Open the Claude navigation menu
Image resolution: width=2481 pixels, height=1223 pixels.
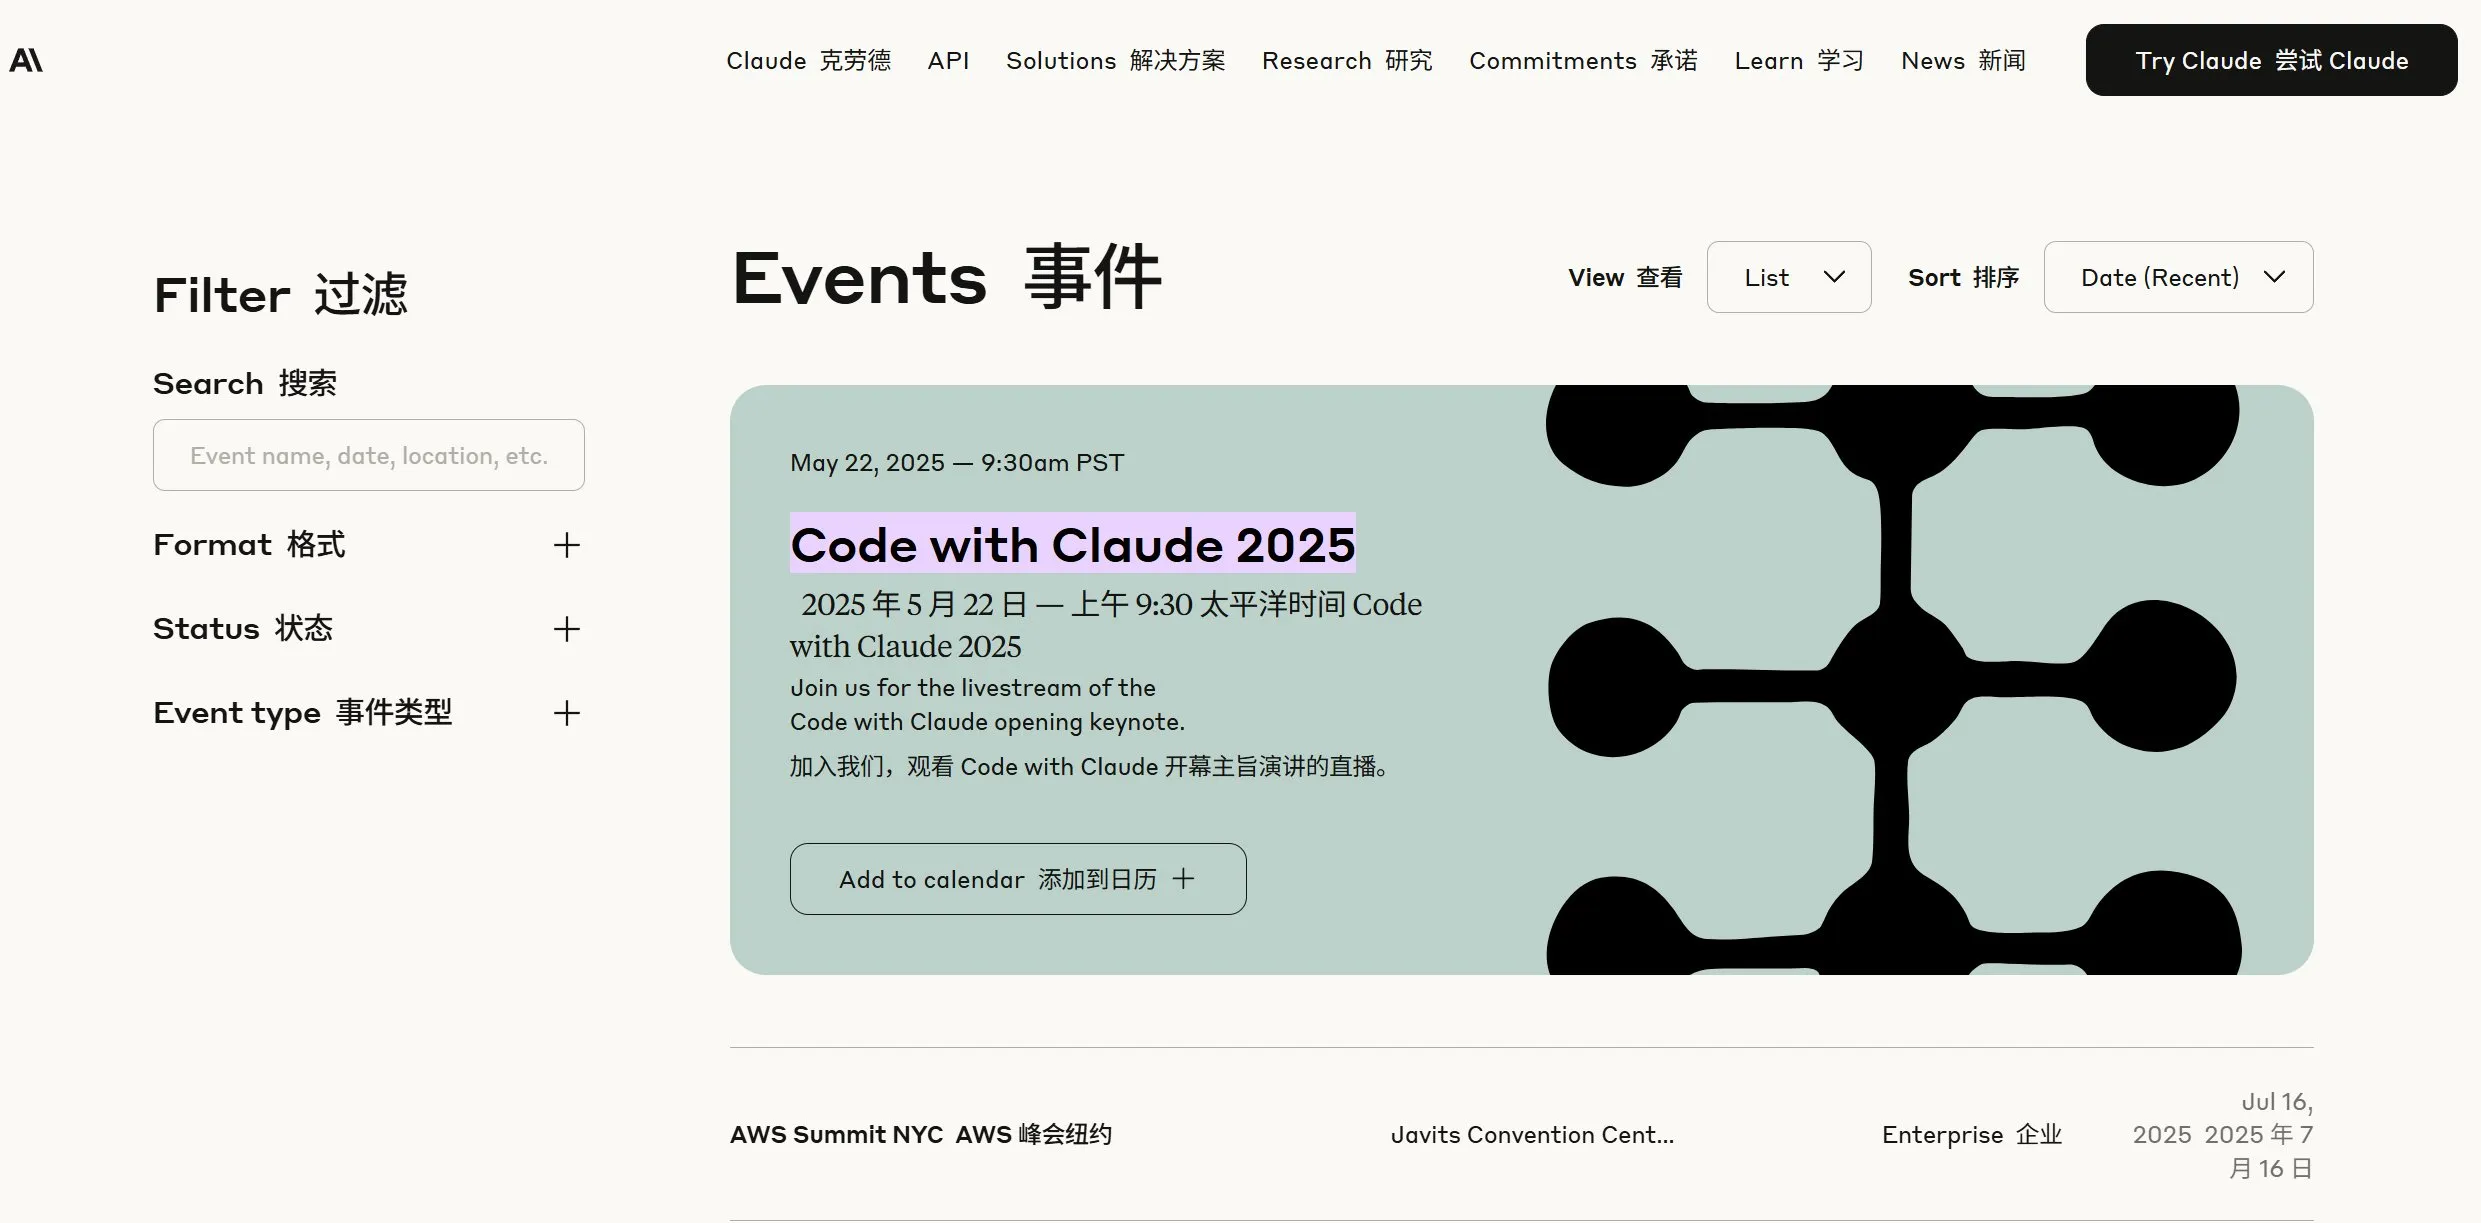pos(808,61)
